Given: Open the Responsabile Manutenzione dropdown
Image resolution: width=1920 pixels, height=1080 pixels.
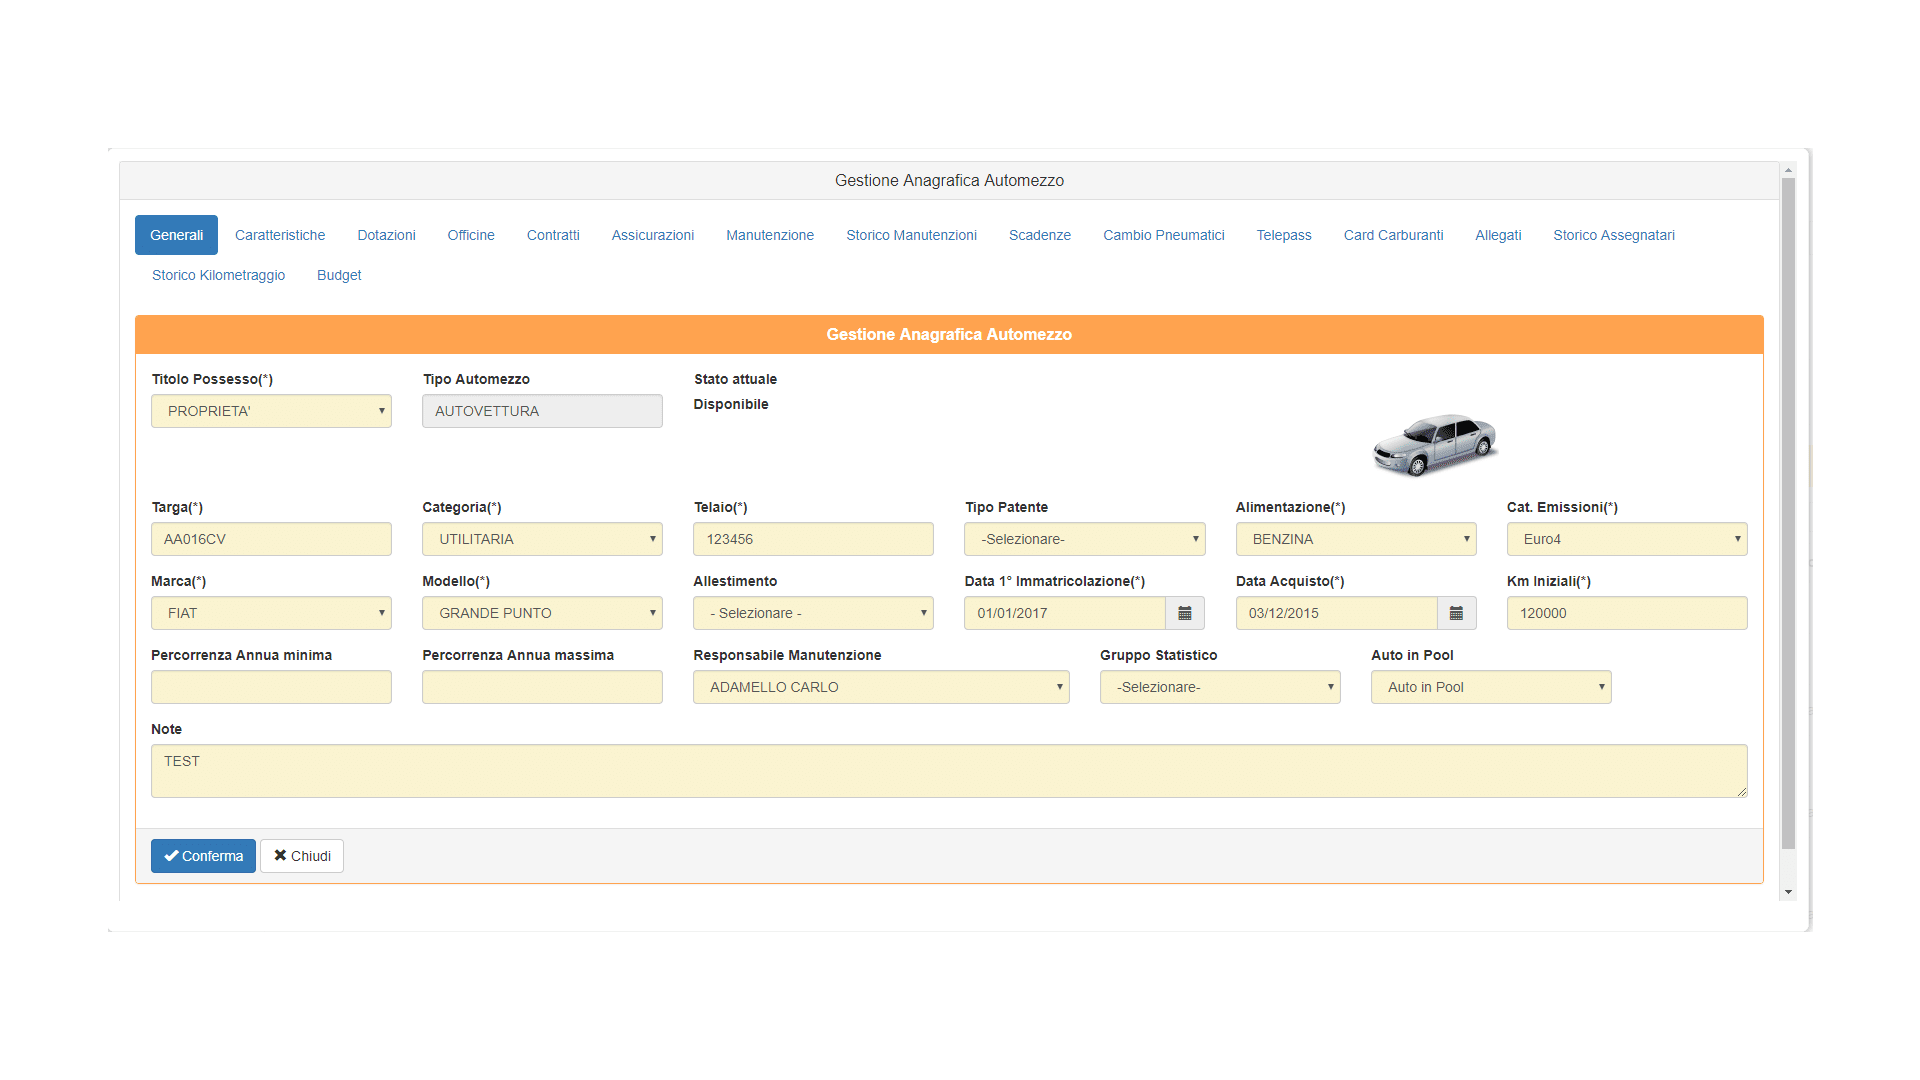Looking at the screenshot, I should point(880,687).
